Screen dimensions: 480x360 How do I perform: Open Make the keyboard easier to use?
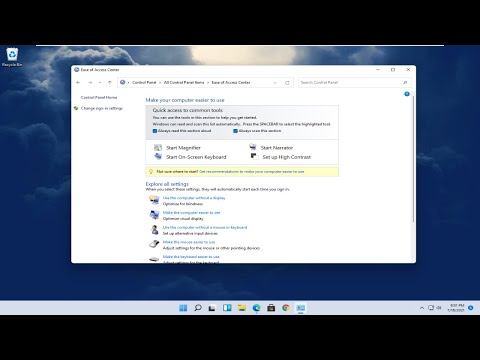coord(191,257)
